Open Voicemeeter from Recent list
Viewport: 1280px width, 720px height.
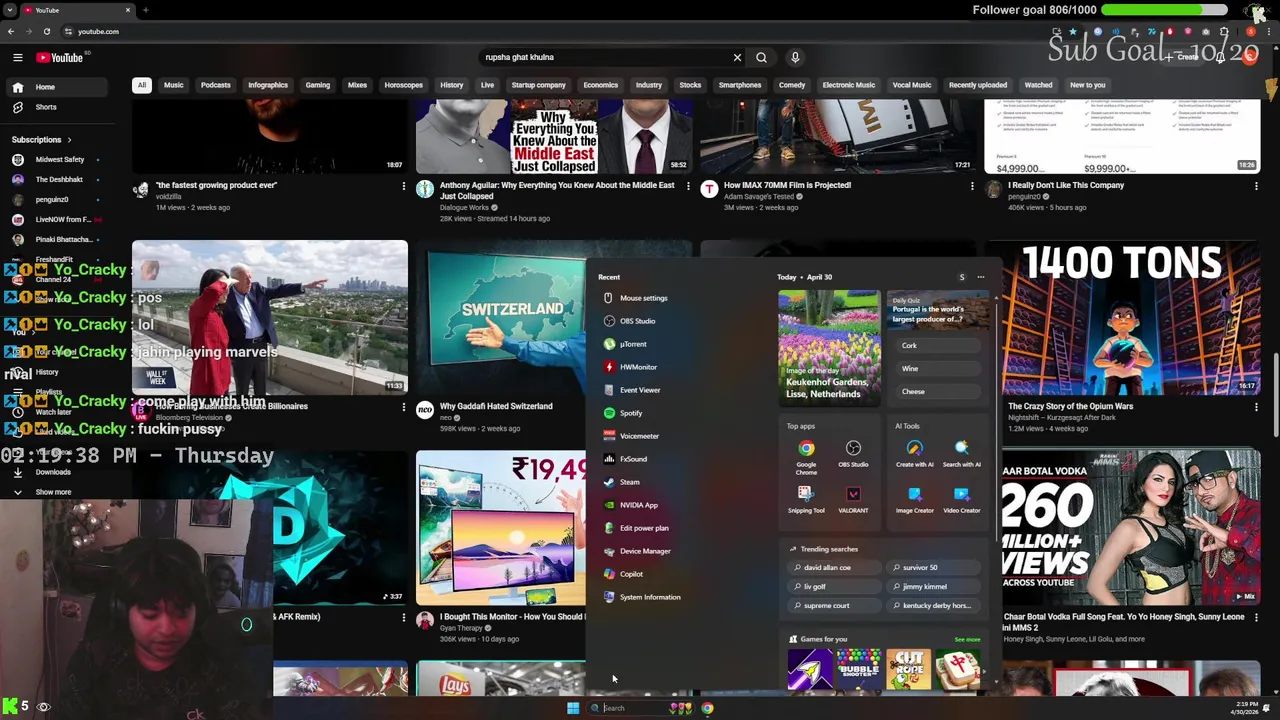(639, 436)
